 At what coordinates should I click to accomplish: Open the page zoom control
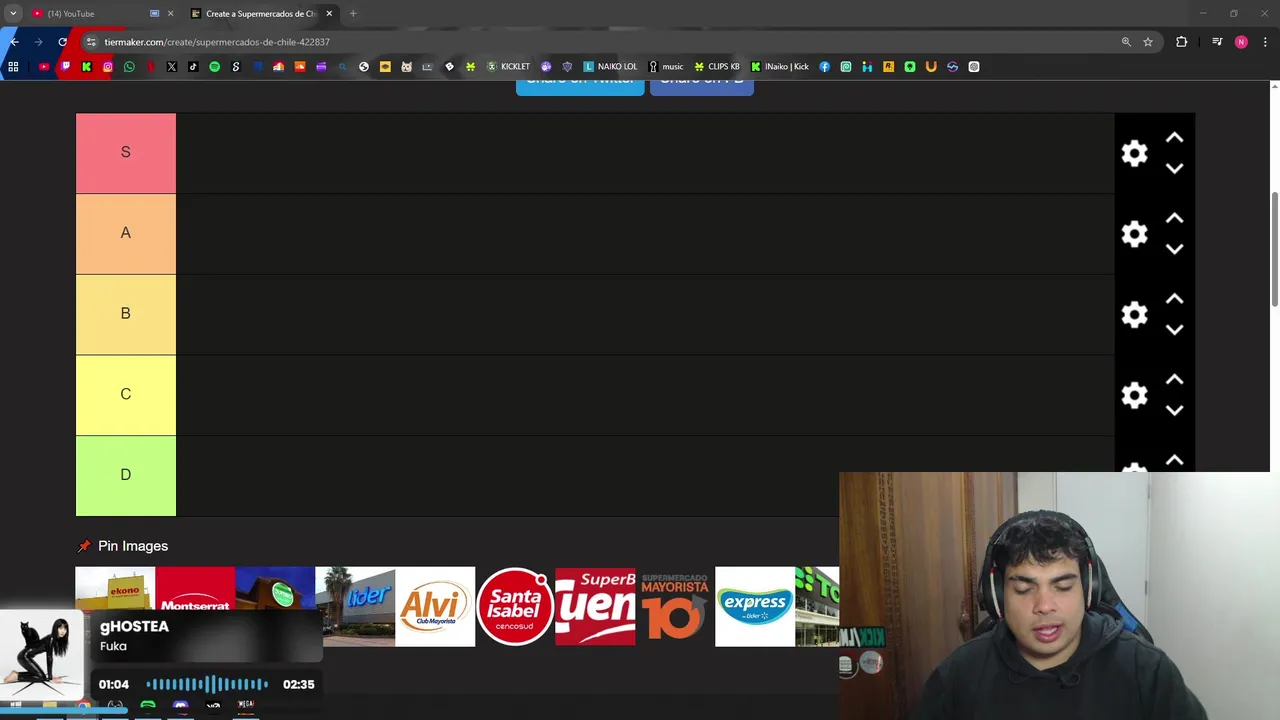(1126, 42)
